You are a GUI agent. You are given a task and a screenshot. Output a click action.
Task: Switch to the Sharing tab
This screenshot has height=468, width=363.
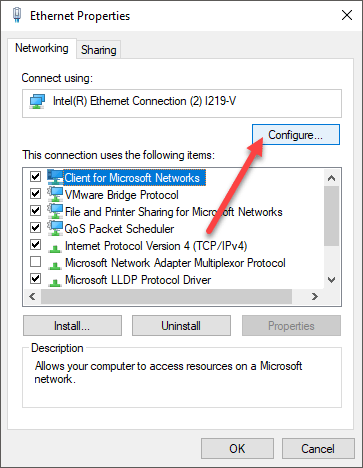(x=99, y=50)
